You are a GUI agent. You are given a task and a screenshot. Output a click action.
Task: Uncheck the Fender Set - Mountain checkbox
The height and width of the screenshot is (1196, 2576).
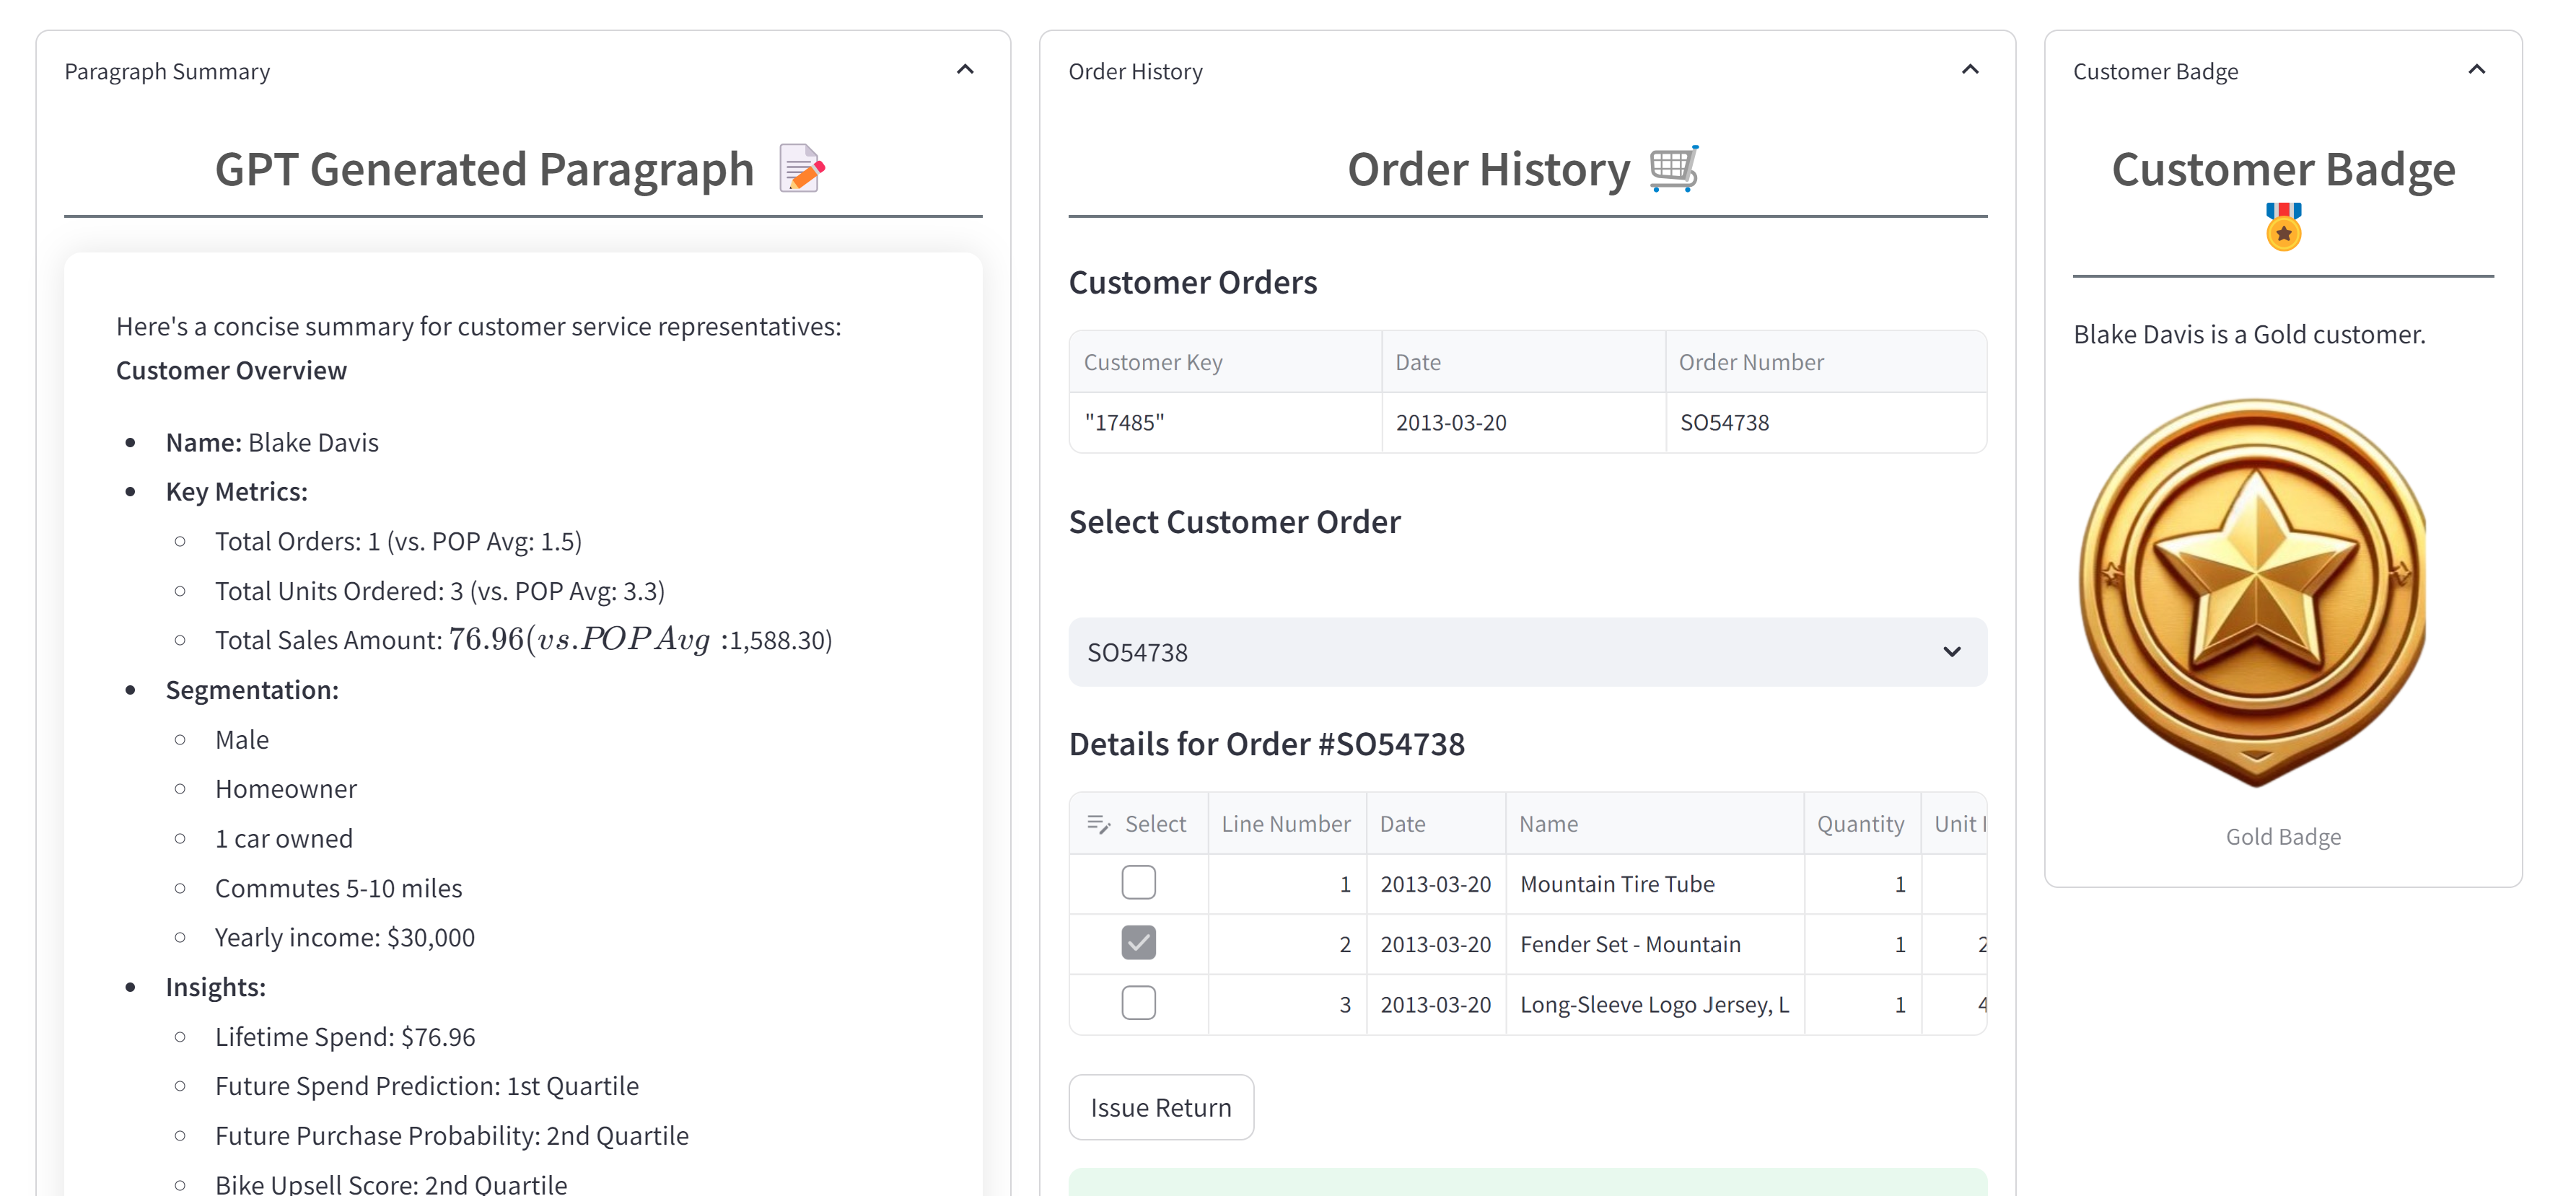[x=1138, y=943]
